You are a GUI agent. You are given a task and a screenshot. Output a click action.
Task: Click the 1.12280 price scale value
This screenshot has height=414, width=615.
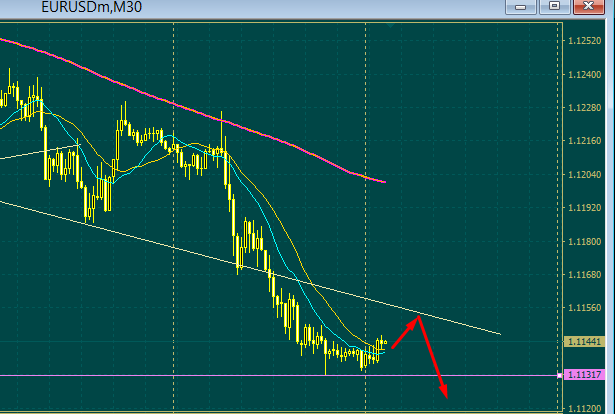pyautogui.click(x=584, y=107)
